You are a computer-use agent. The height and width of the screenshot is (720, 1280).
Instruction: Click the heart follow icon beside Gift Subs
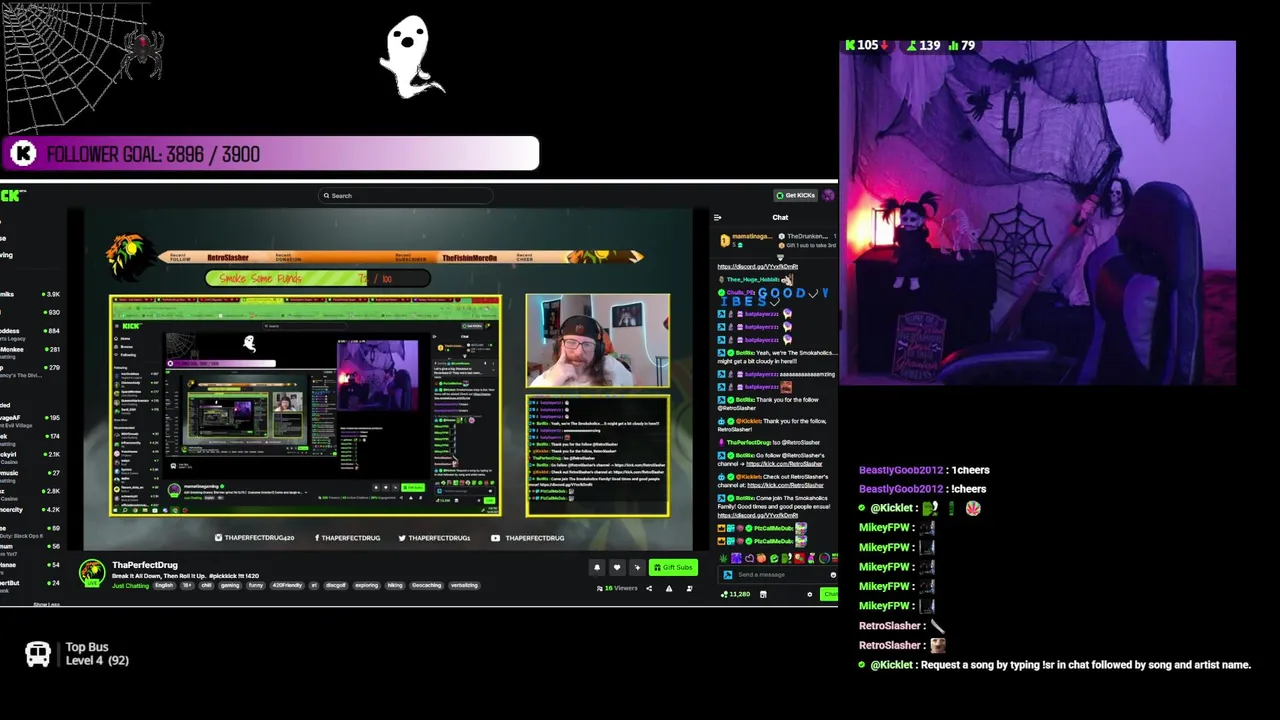[617, 567]
